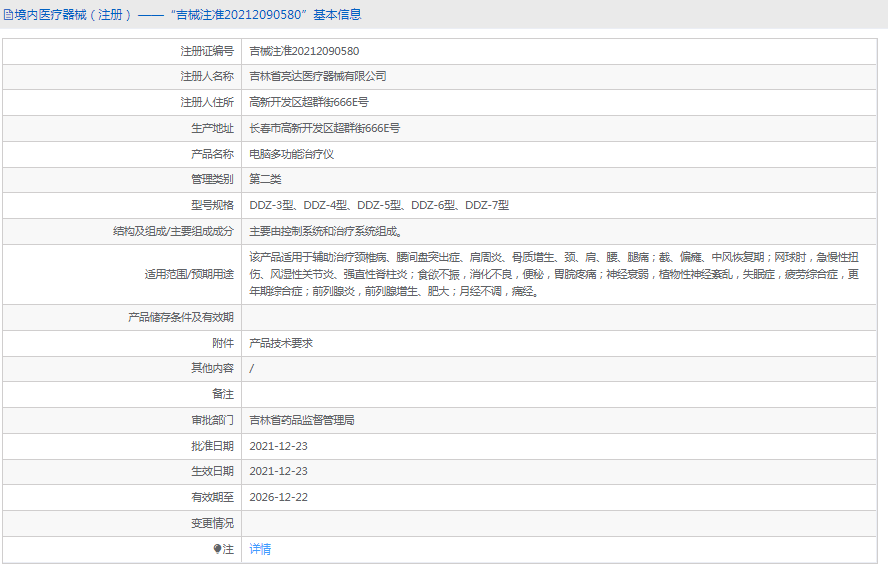Click the 审批部门 label

tap(212, 420)
